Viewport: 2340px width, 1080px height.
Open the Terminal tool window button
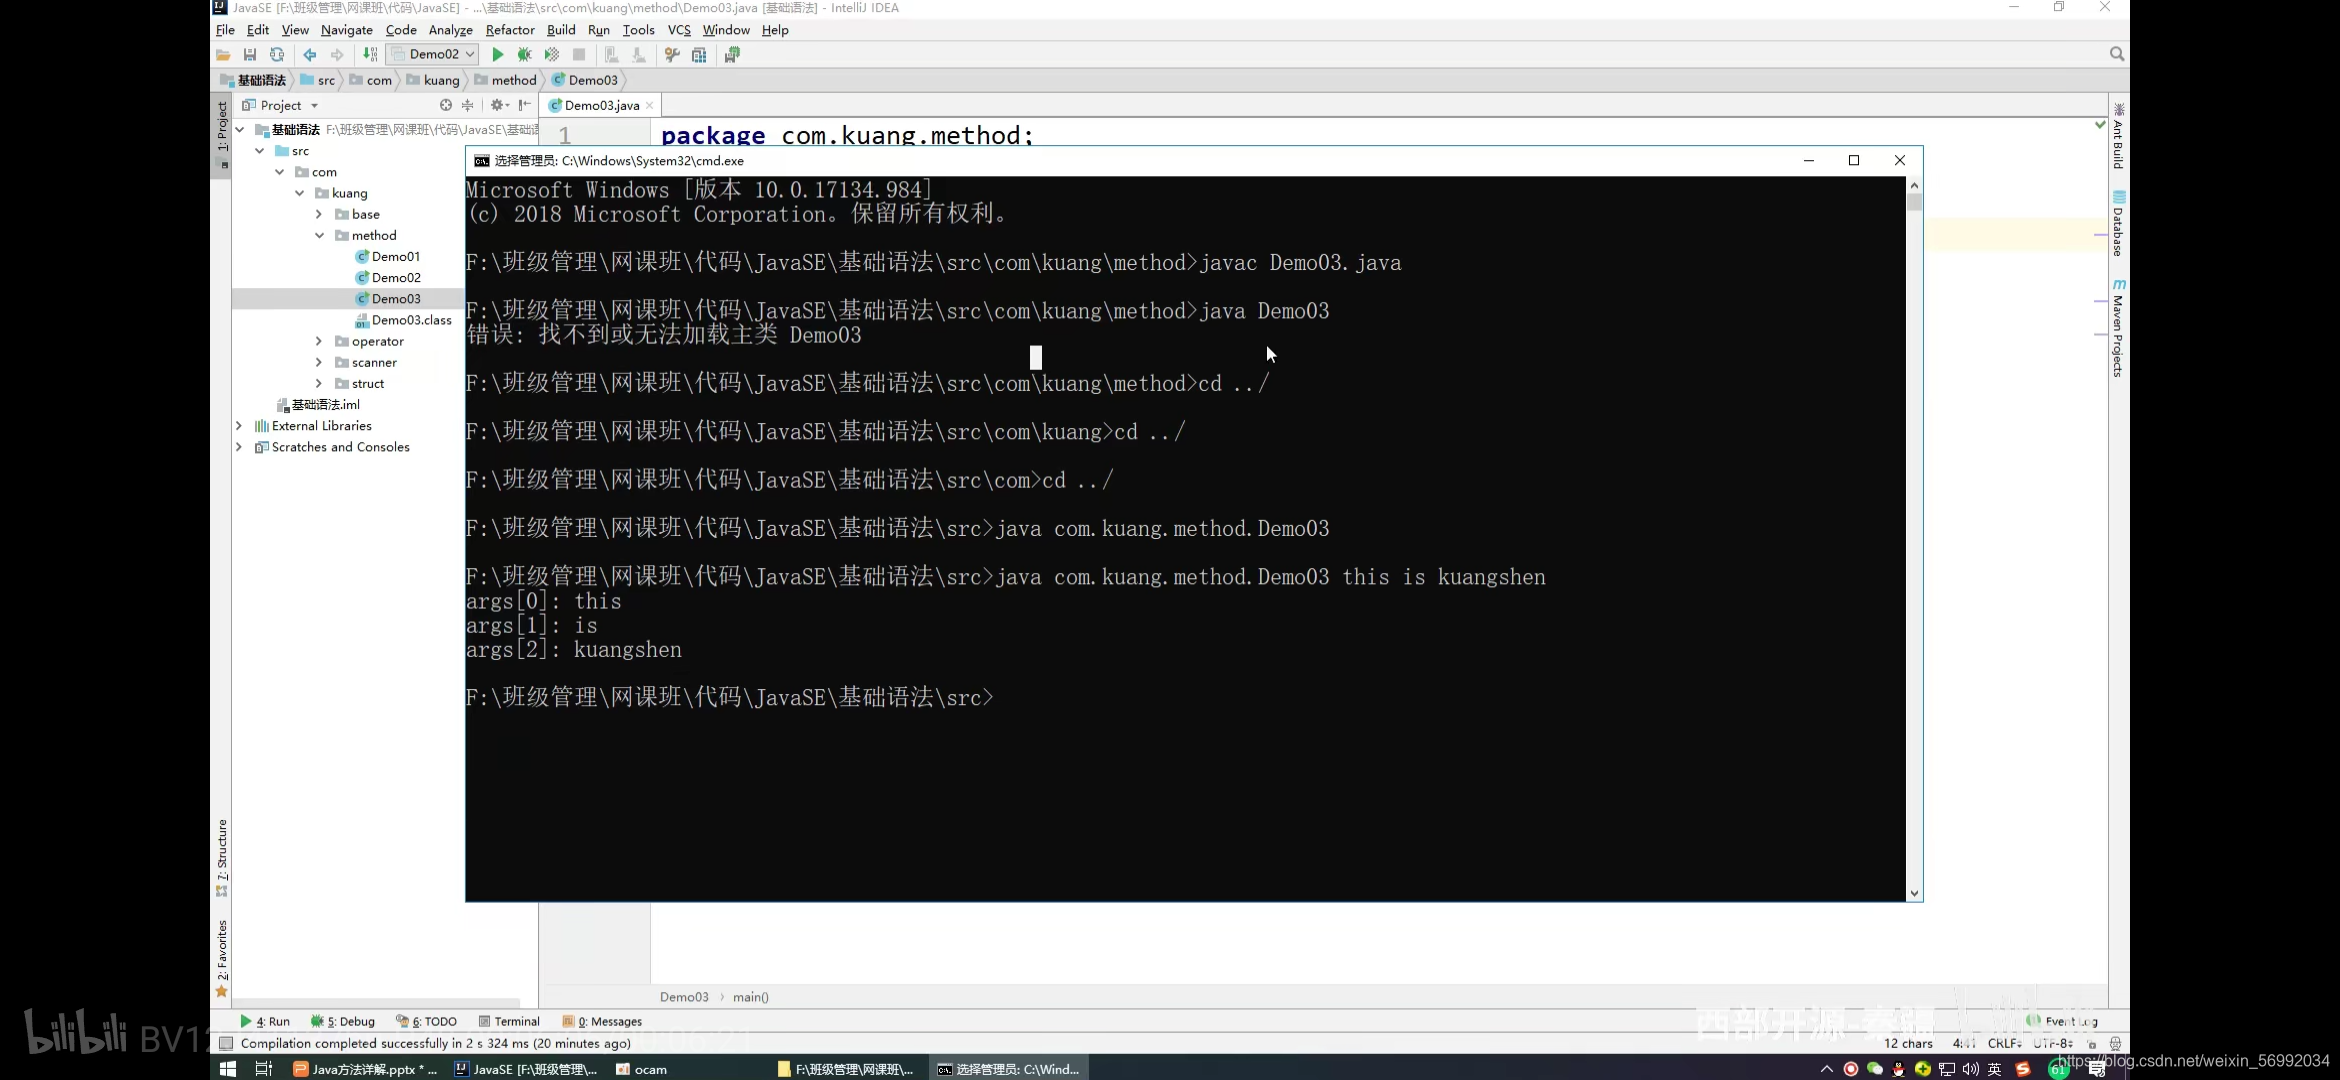(509, 1021)
